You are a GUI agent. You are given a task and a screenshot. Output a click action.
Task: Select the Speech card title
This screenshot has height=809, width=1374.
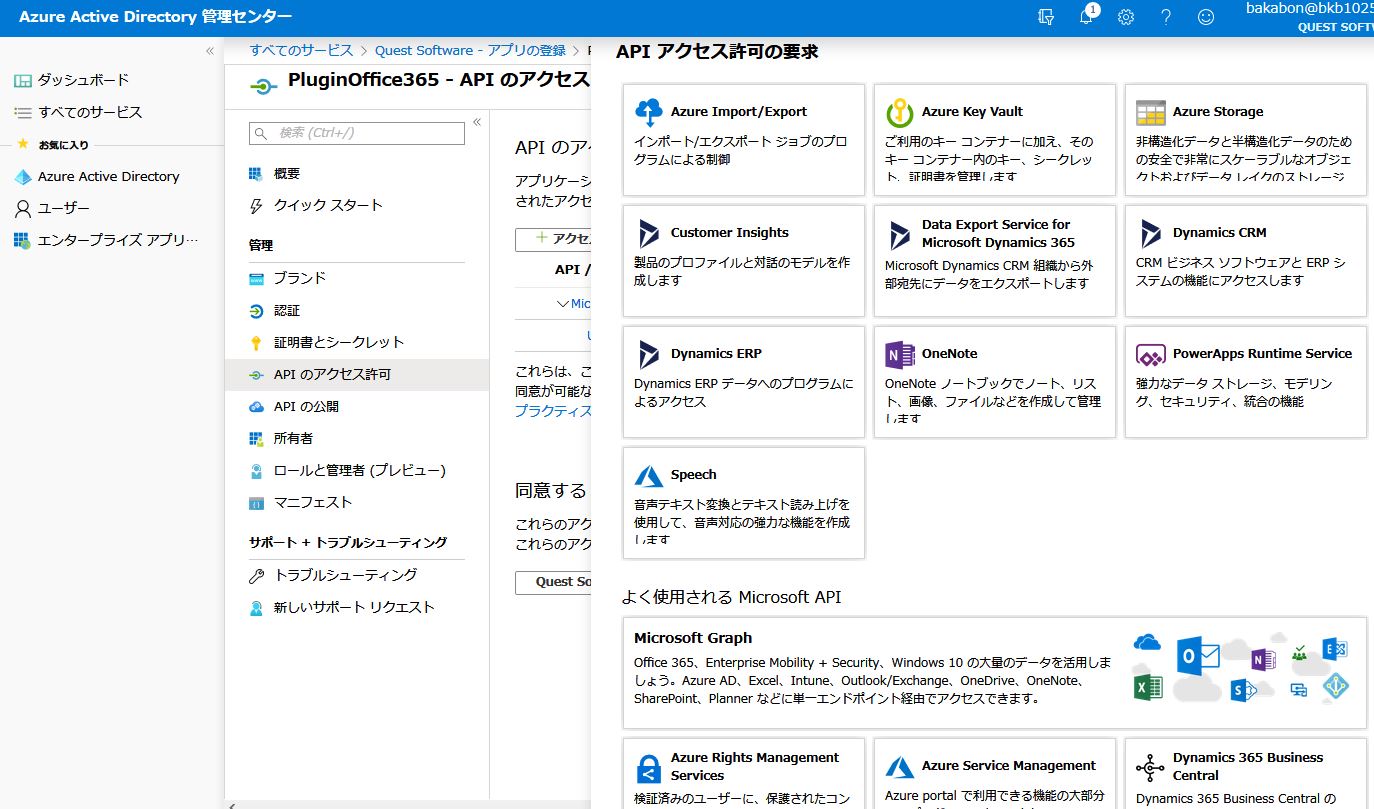[694, 475]
